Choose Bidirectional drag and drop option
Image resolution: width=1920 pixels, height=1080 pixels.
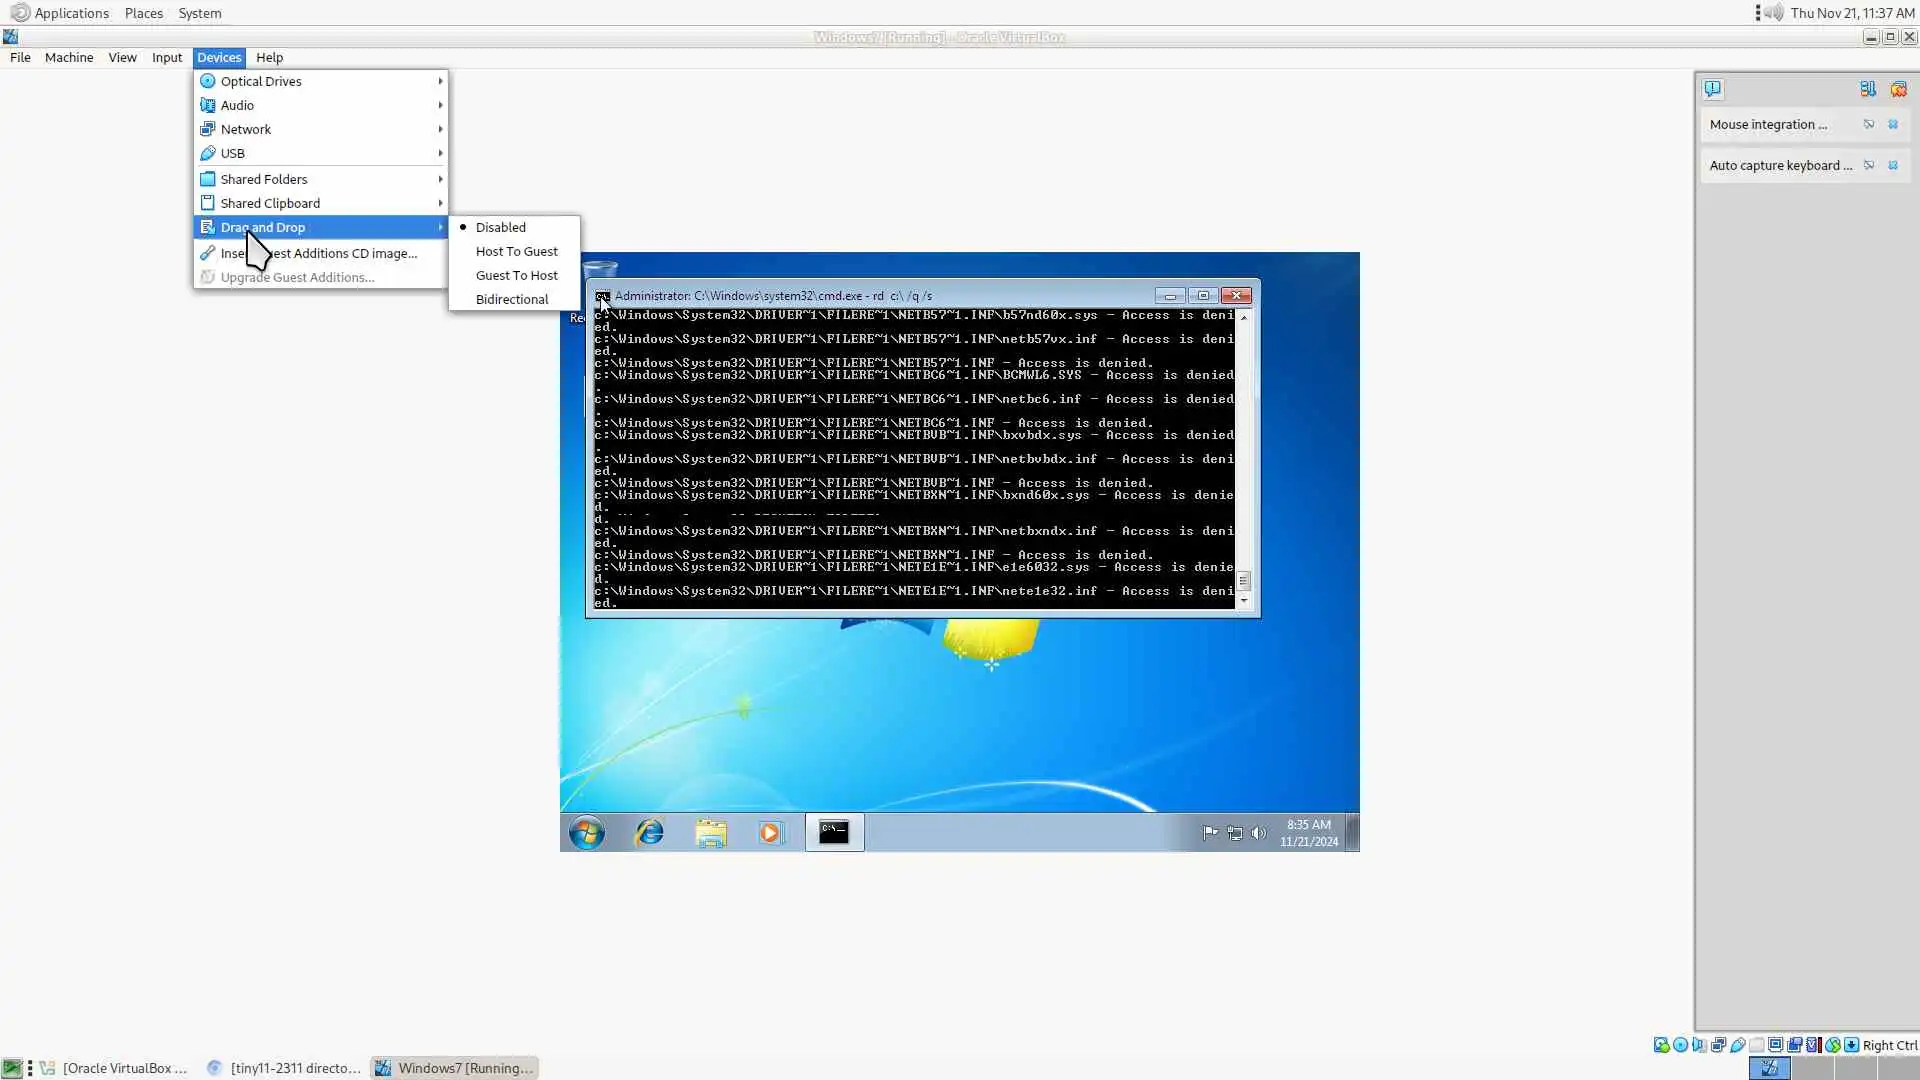click(511, 299)
